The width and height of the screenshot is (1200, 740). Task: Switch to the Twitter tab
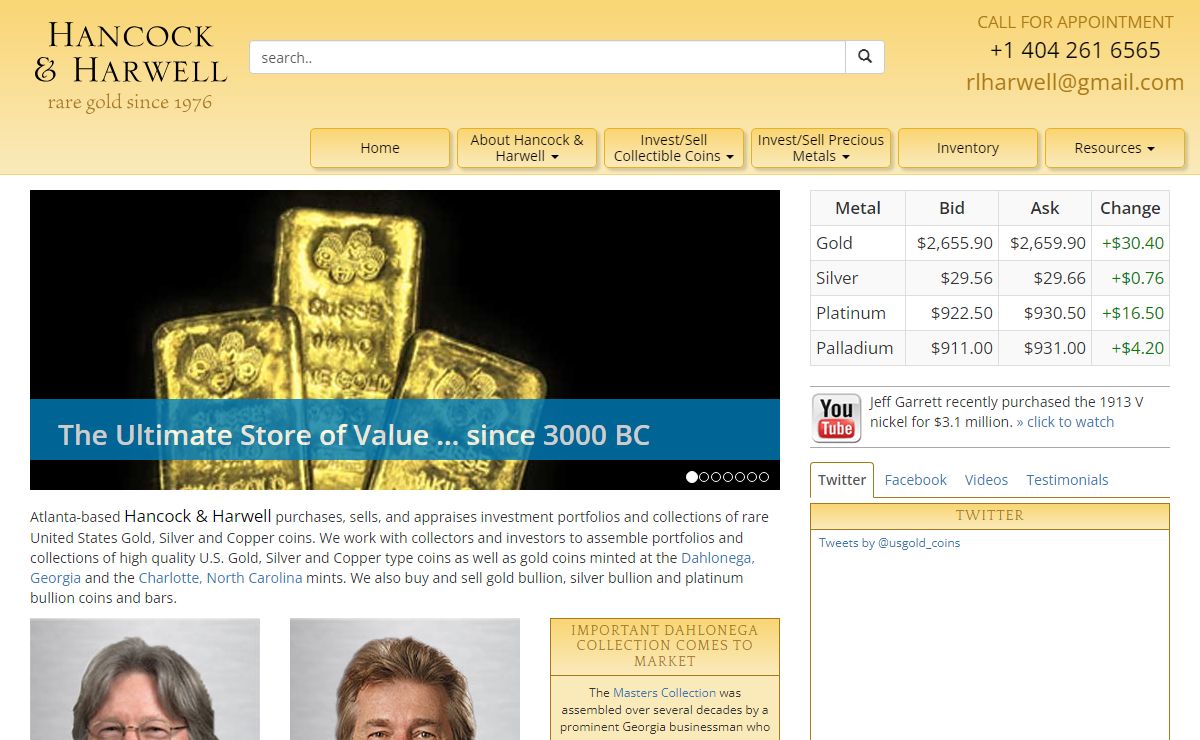842,480
